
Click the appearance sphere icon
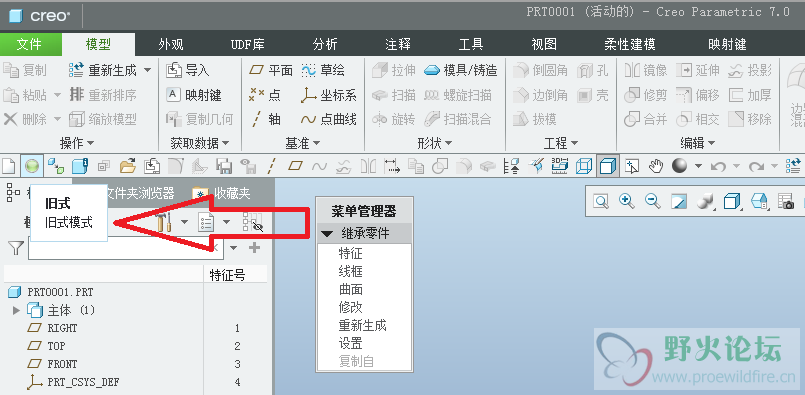tap(679, 165)
